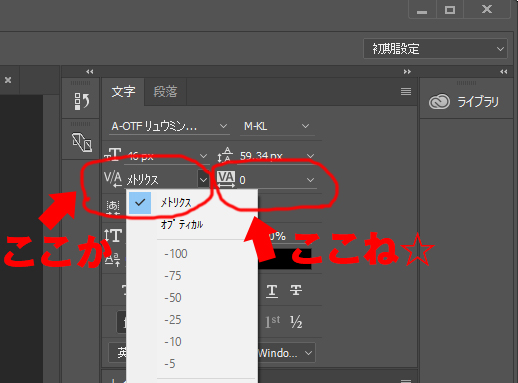Click the baseline shift icon
The height and width of the screenshot is (383, 518).
113,259
